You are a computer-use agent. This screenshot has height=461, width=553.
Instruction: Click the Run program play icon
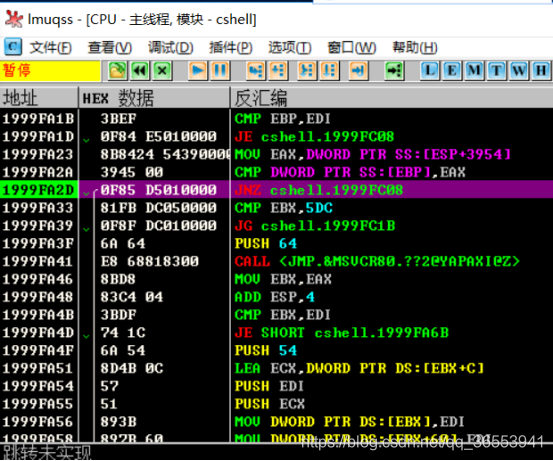pyautogui.click(x=198, y=71)
